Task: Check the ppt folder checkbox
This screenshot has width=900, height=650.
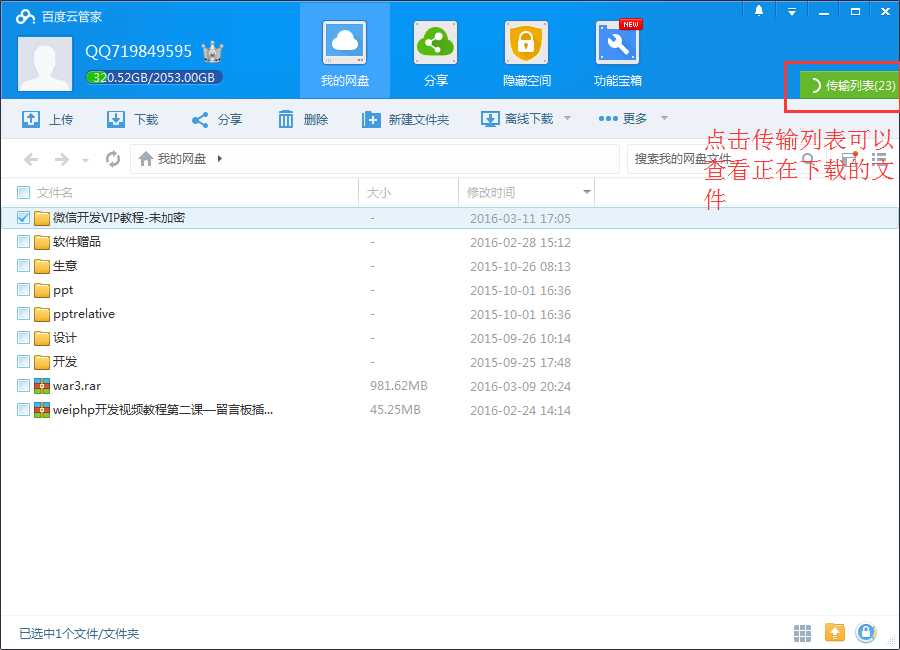Action: 24,290
